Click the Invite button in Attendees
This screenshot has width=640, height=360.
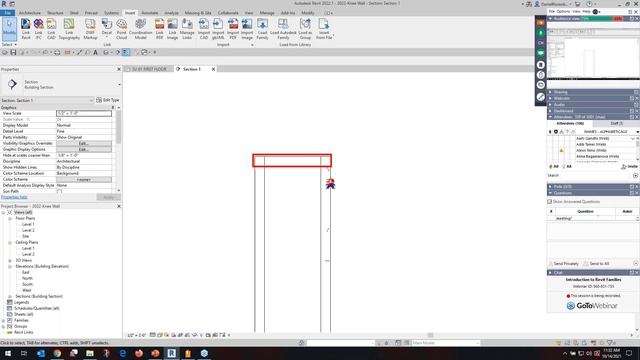tap(629, 167)
